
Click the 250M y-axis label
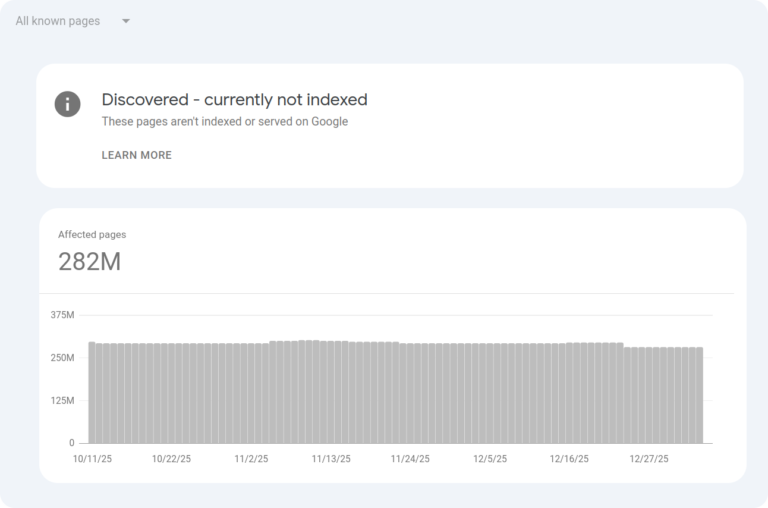click(x=62, y=358)
